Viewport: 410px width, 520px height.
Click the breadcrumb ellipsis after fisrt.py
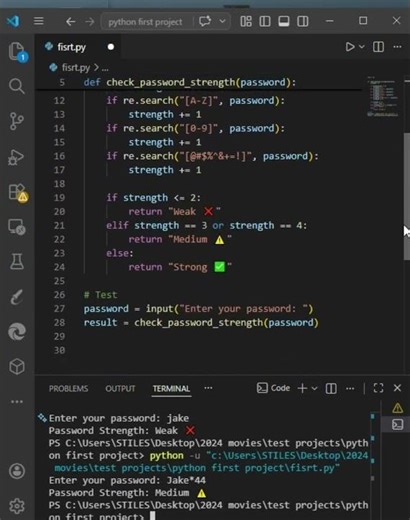point(105,68)
